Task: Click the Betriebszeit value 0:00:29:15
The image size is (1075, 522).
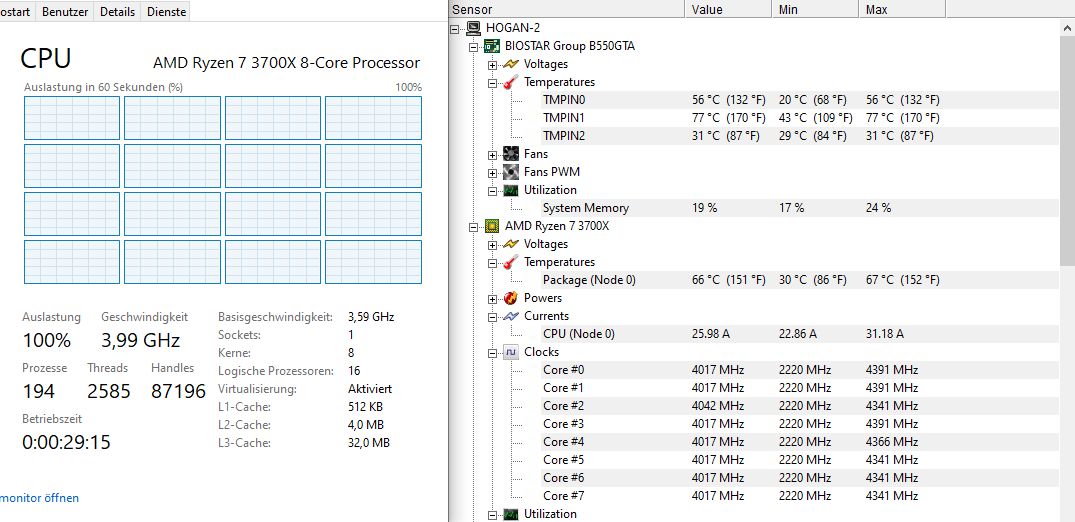Action: coord(67,442)
